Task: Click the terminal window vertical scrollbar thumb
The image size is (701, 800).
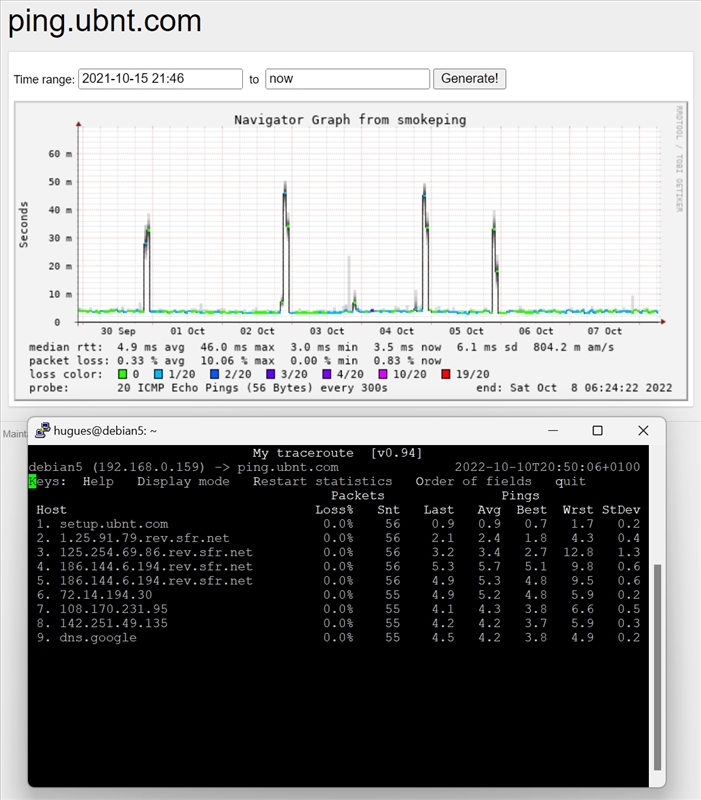Action: pos(658,667)
